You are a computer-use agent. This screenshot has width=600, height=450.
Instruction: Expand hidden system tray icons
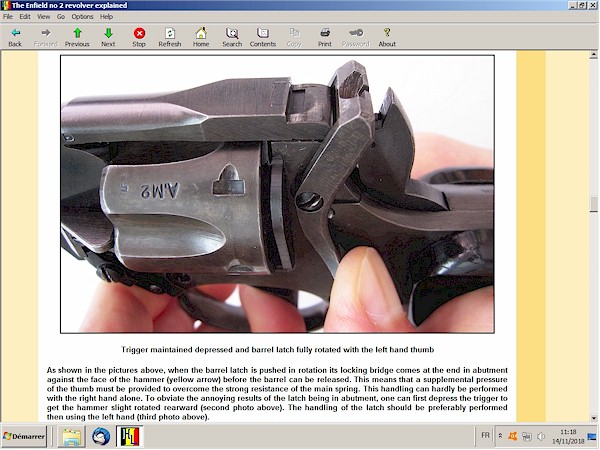tap(500, 436)
